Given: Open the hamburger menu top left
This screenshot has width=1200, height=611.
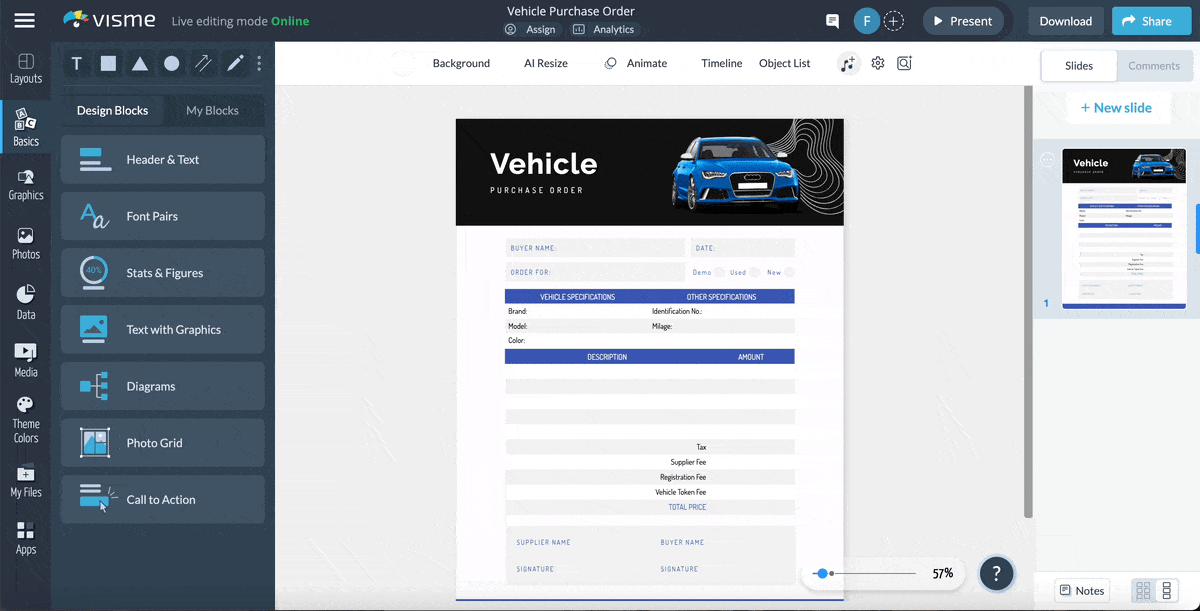Looking at the screenshot, I should click(24, 20).
